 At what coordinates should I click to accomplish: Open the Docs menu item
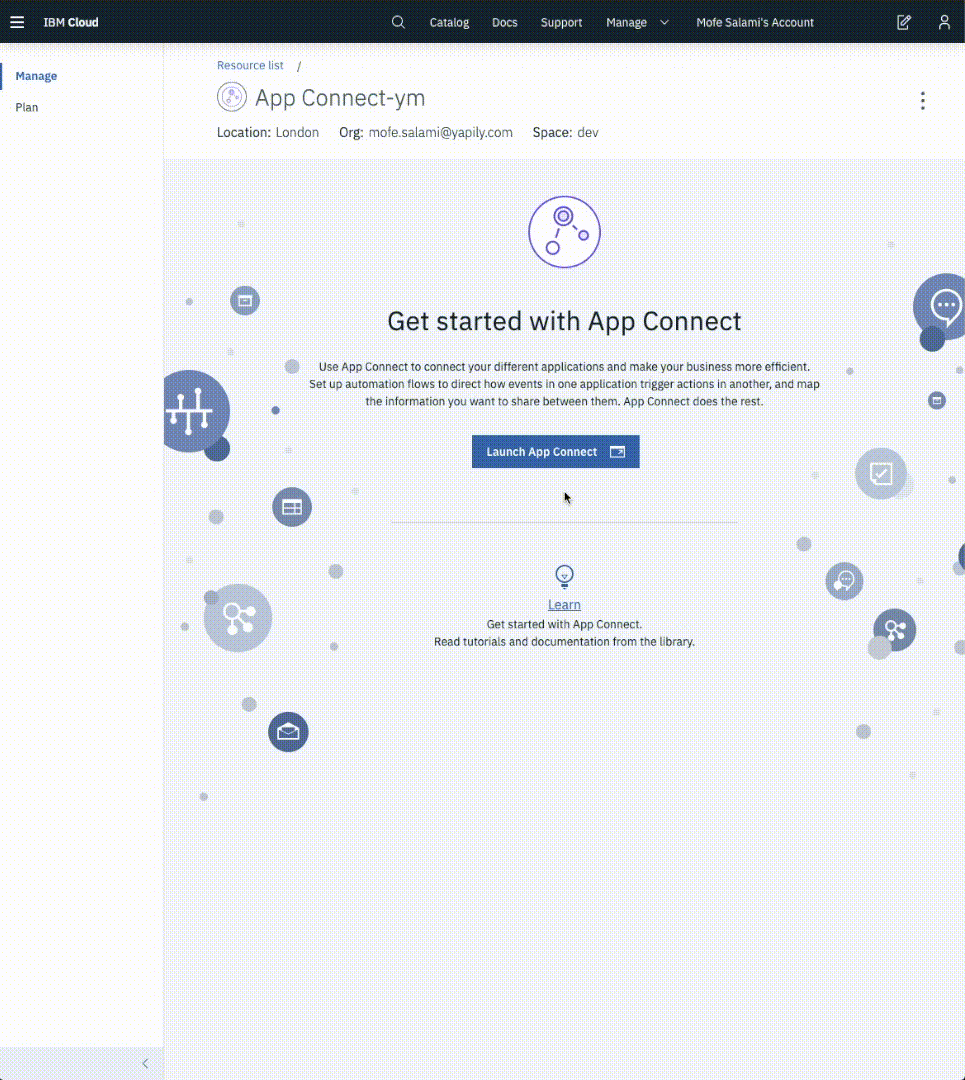504,22
